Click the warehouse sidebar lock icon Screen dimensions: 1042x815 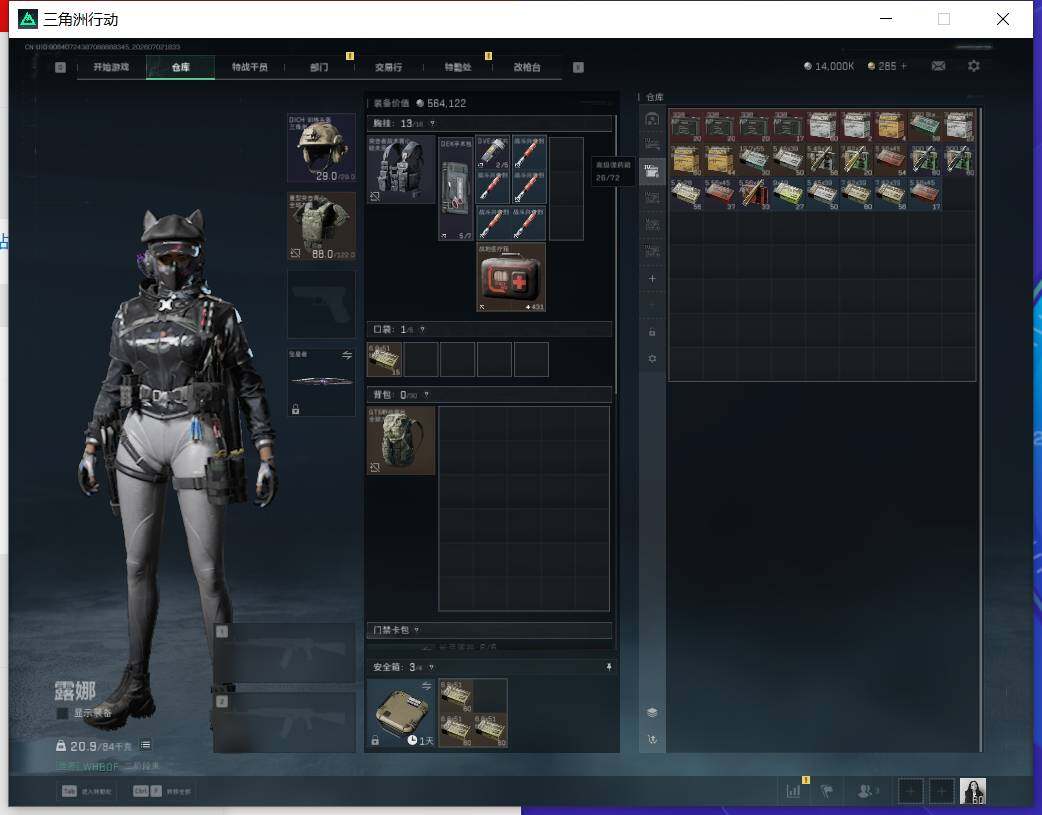[653, 332]
